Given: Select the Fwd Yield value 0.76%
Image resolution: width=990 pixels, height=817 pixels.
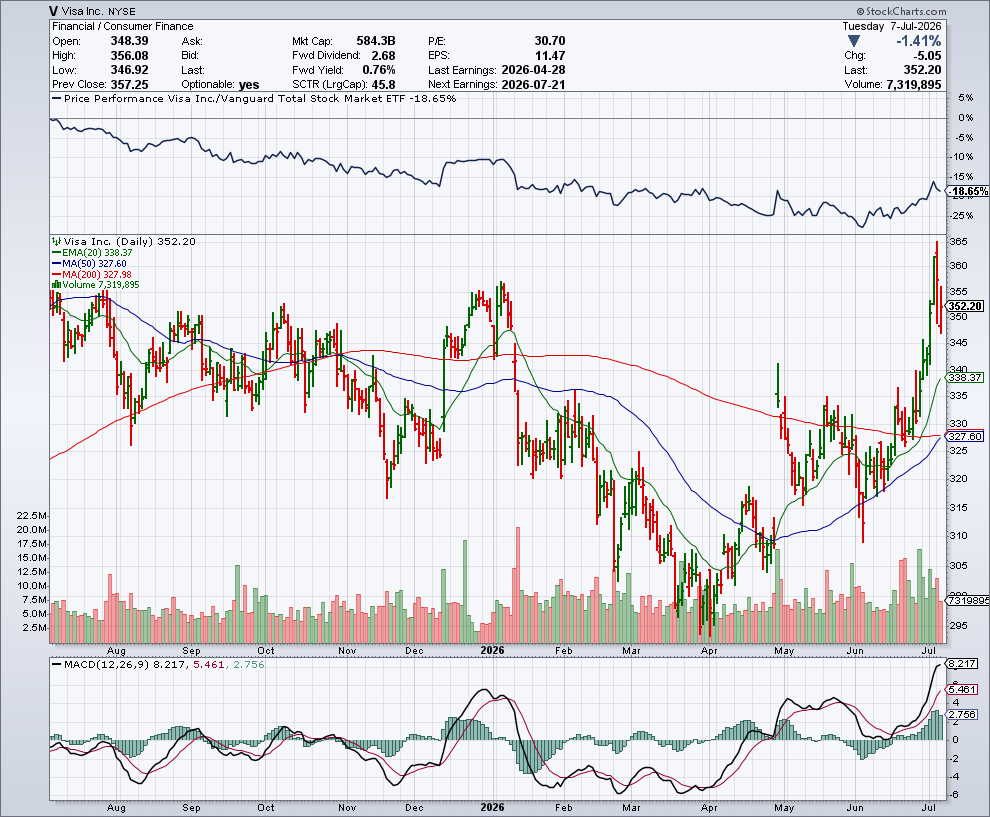Looking at the screenshot, I should pos(378,70).
